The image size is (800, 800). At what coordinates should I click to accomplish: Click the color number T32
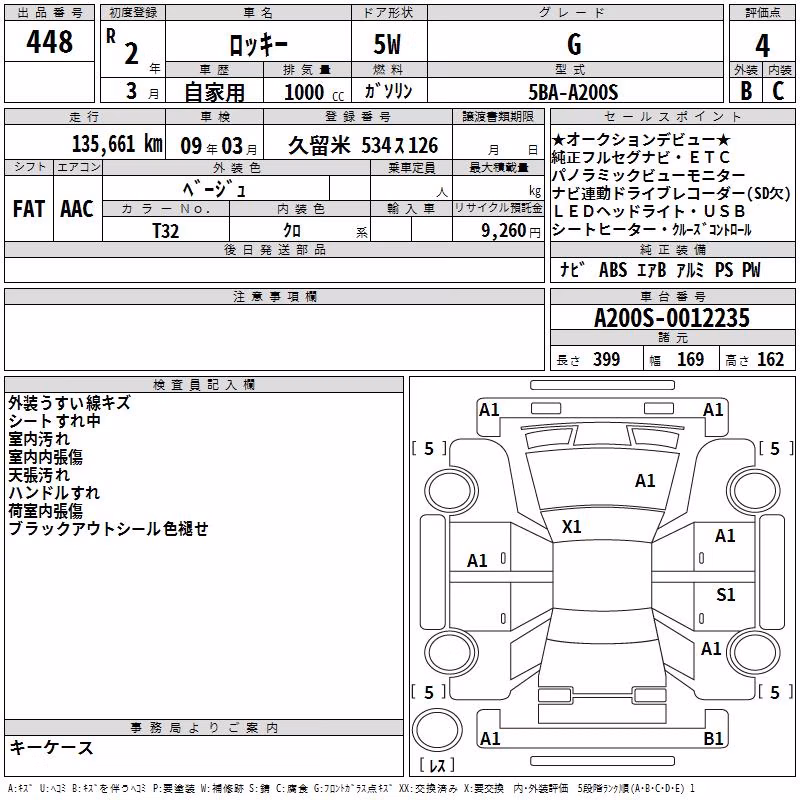pos(166,231)
